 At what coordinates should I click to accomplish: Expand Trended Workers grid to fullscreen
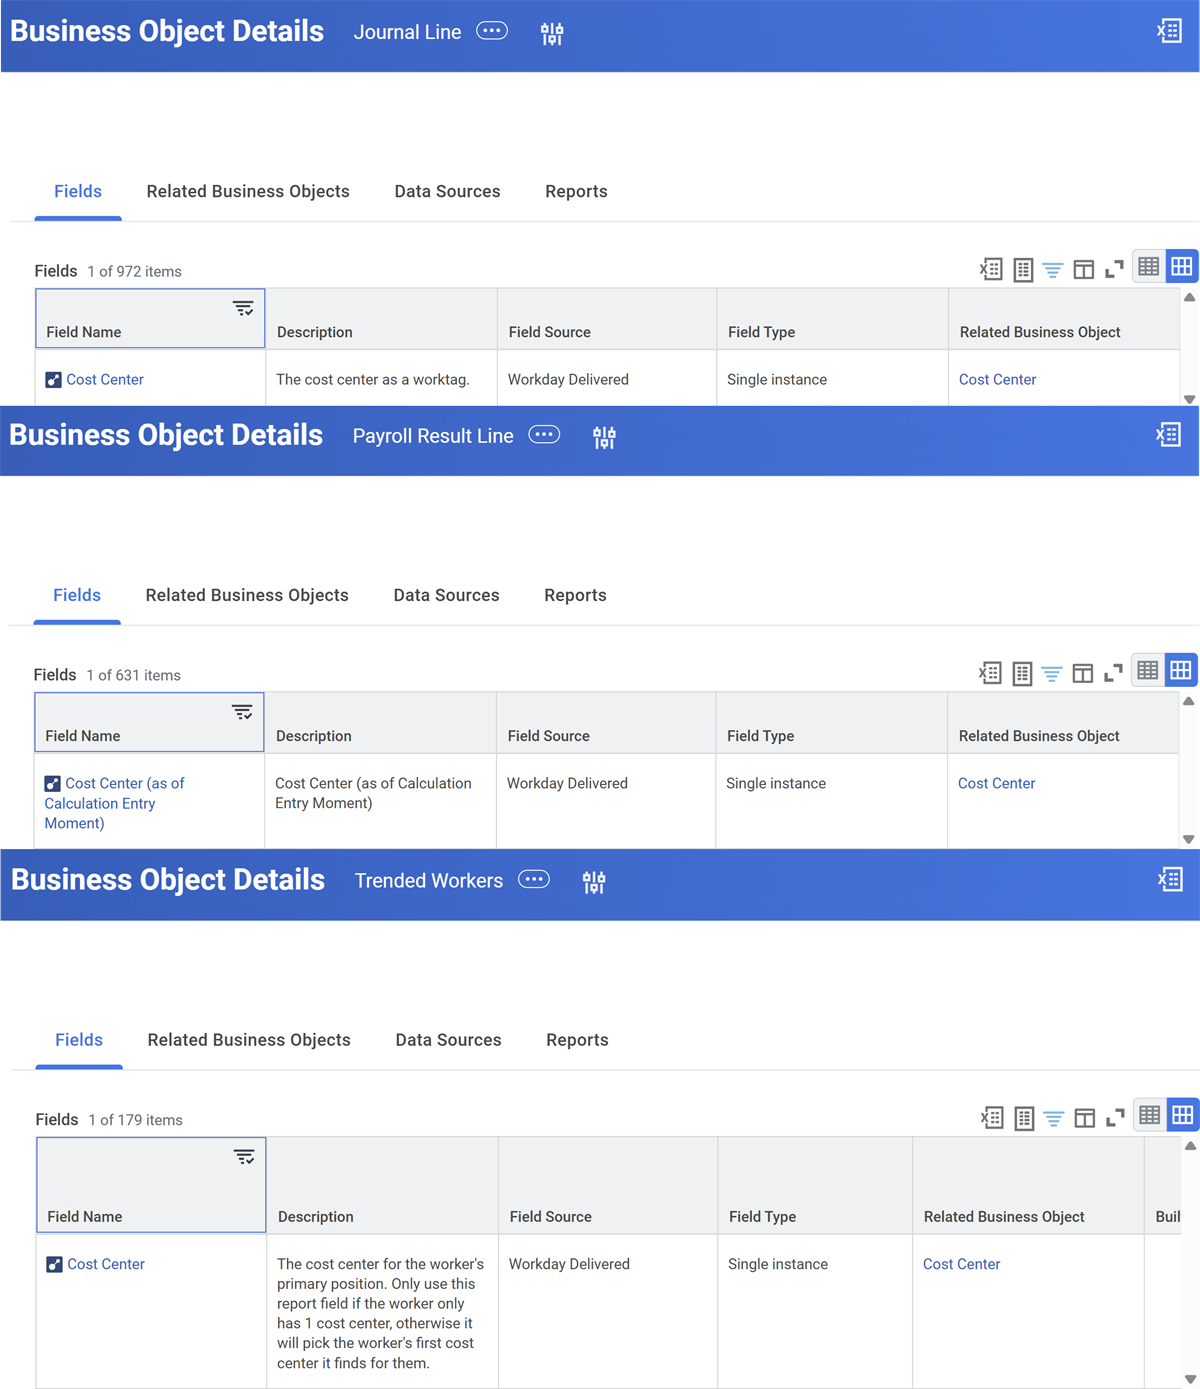(x=1115, y=1119)
